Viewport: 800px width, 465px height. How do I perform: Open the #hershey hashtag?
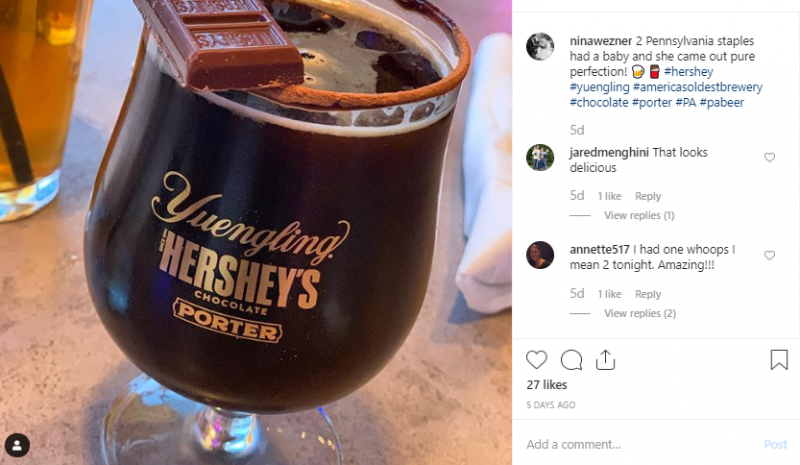688,71
